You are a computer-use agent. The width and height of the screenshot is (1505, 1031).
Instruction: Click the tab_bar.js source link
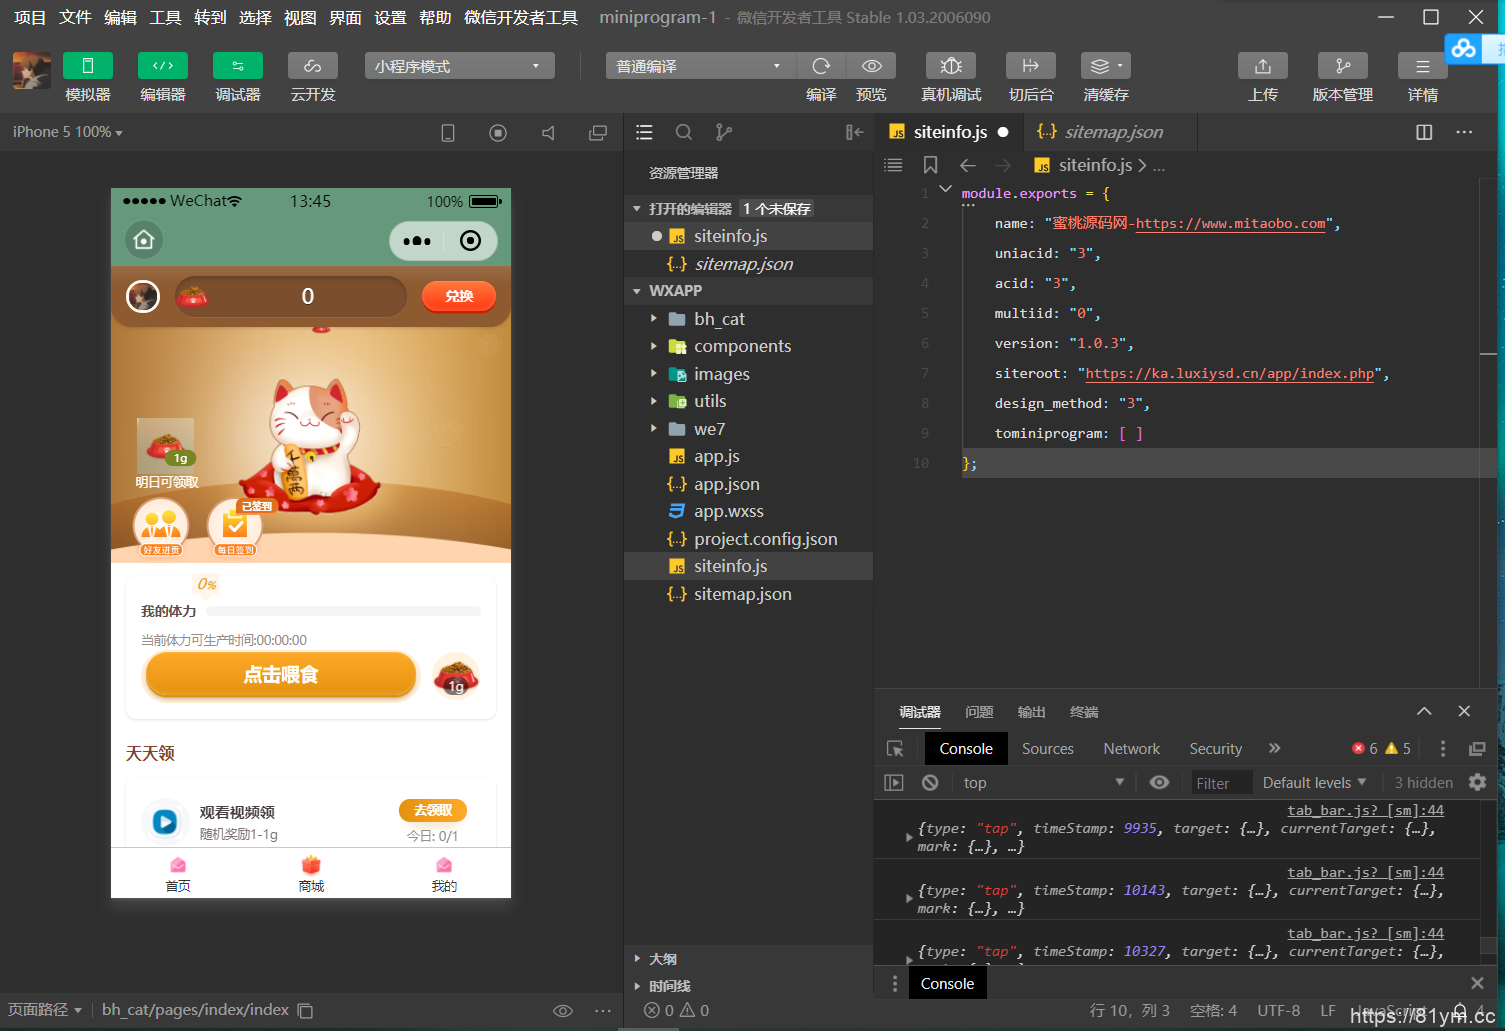click(1365, 810)
